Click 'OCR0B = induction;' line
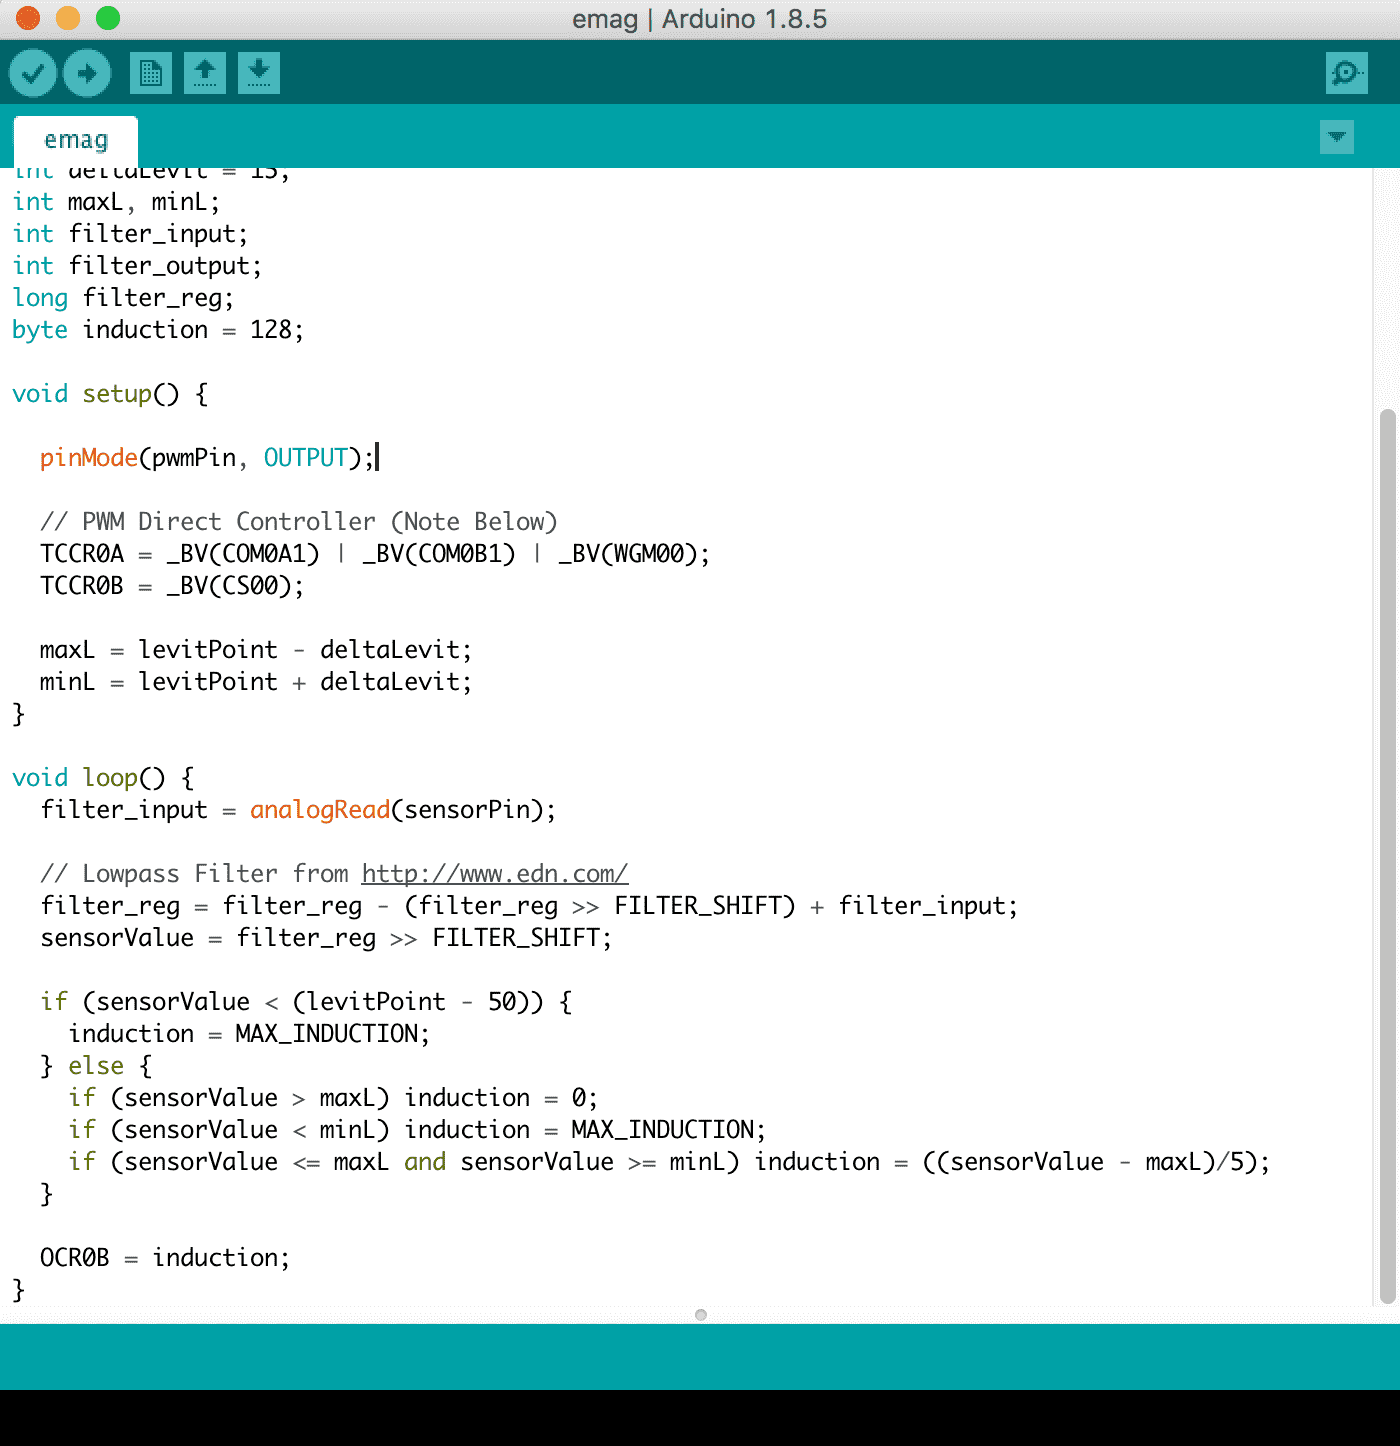Image resolution: width=1400 pixels, height=1446 pixels. 165,1258
